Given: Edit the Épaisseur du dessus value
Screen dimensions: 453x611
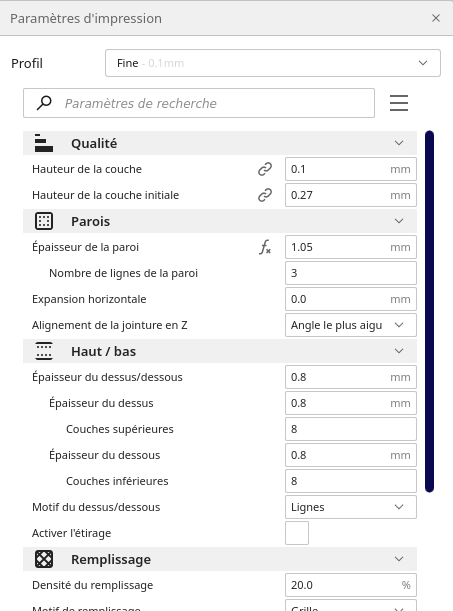Looking at the screenshot, I should (351, 403).
